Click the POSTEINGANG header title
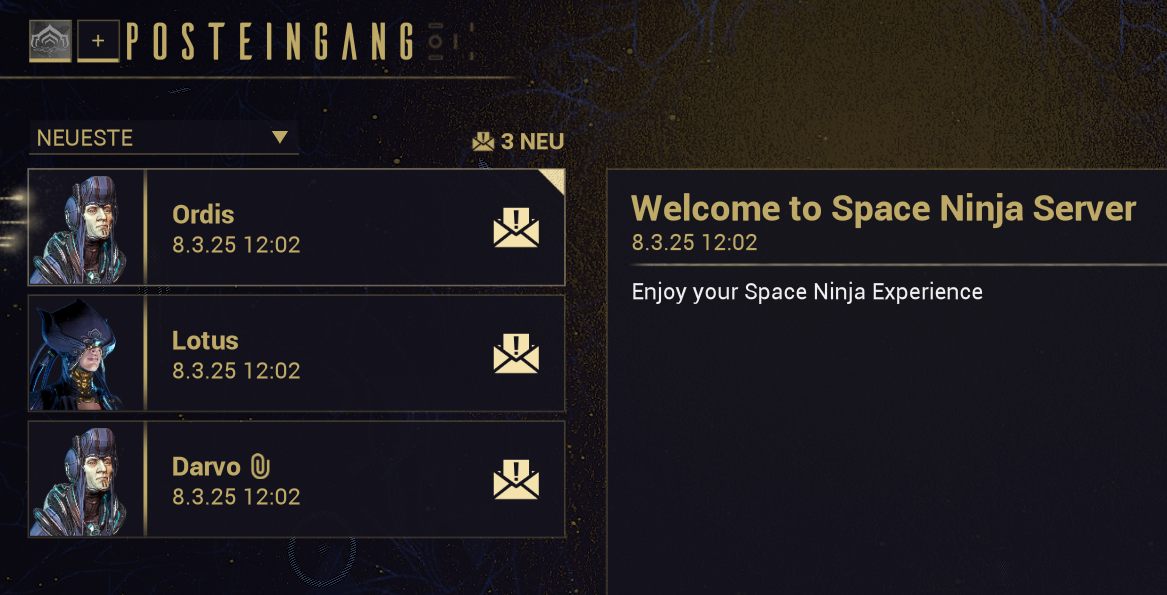Screen dimensions: 1167x595 point(270,42)
